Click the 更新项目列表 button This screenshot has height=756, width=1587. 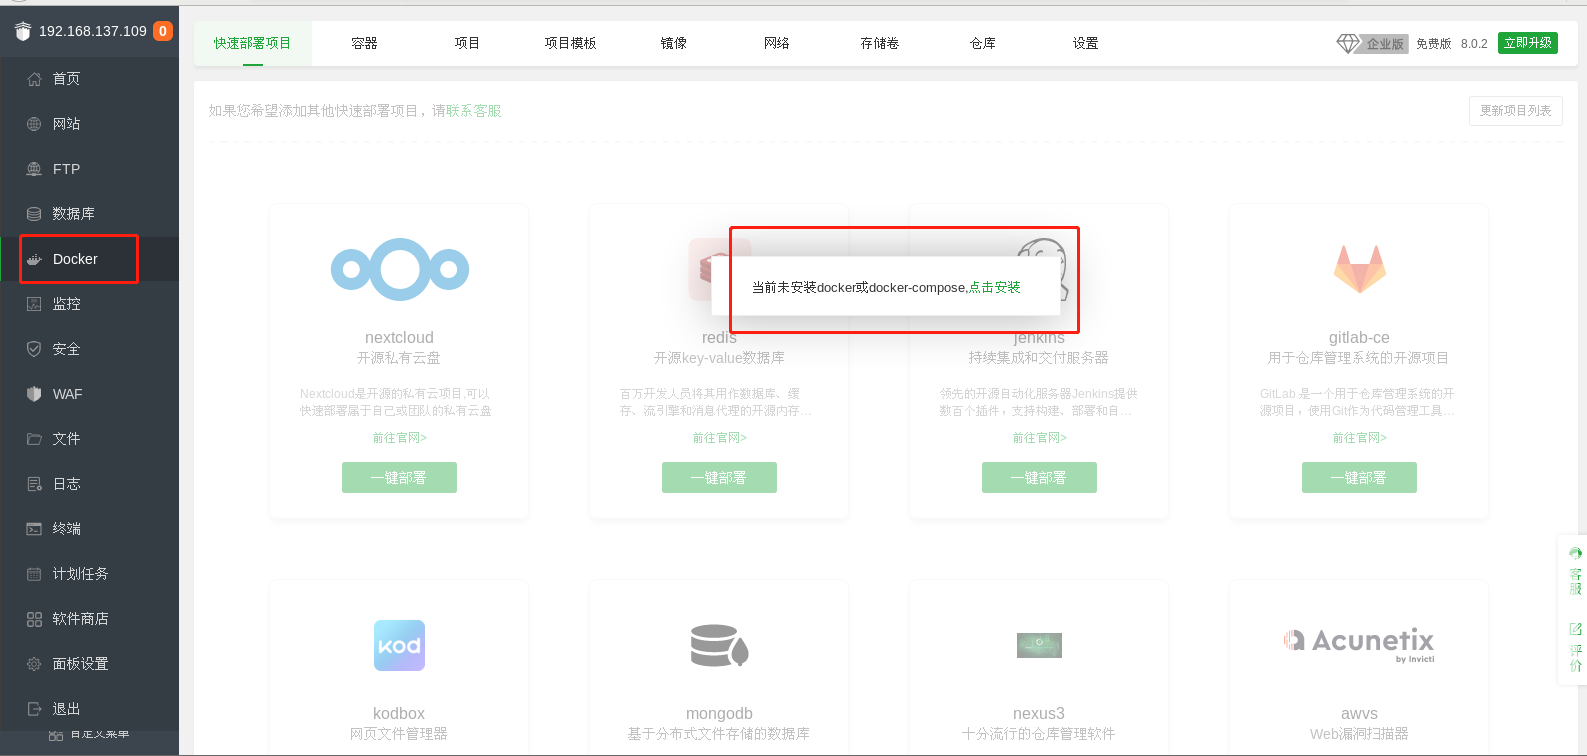pos(1516,111)
